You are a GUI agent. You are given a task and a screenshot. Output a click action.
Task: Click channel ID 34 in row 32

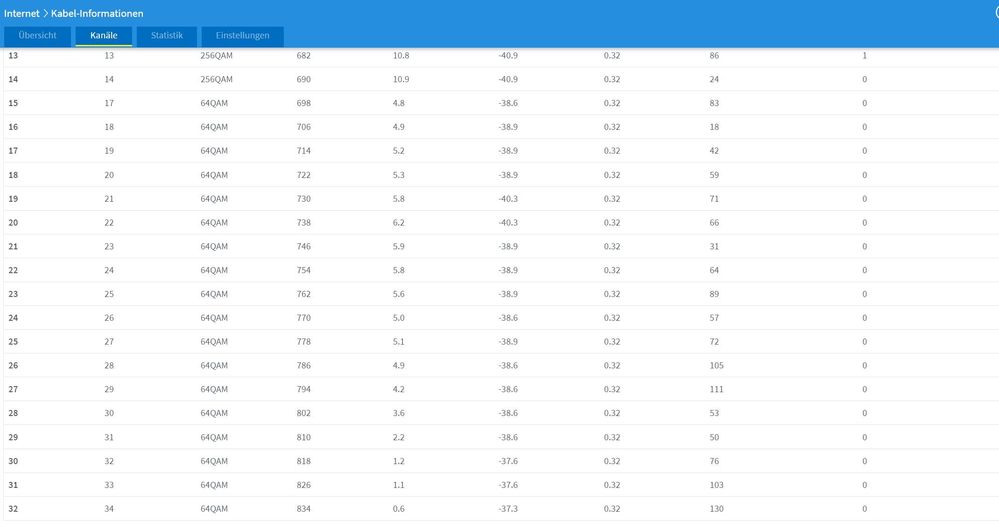tap(109, 509)
